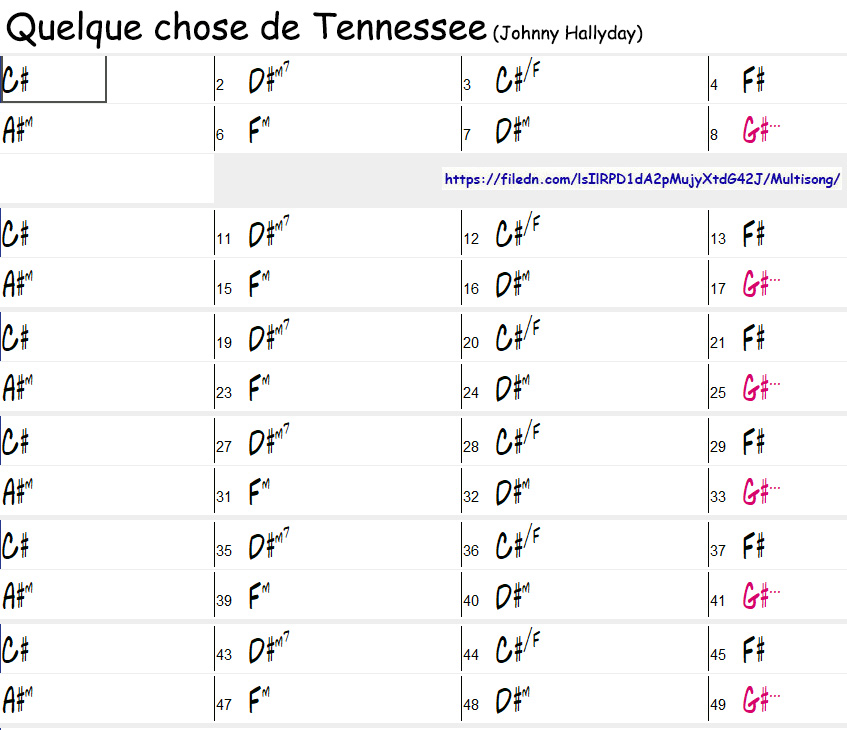Click the D#m7 chord in measure 11
The height and width of the screenshot is (730, 847).
pos(268,235)
